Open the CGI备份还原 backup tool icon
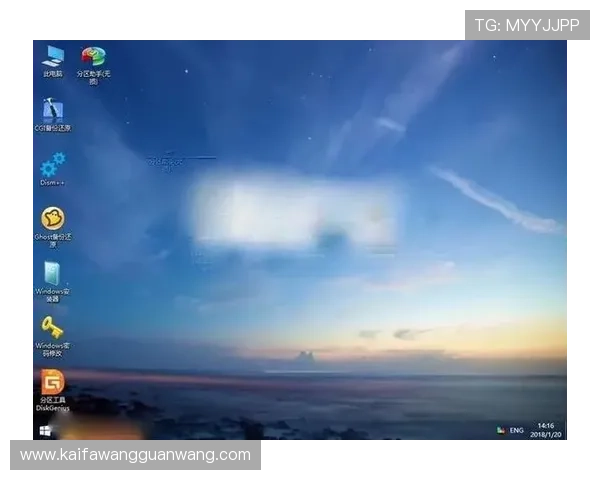Viewport: 600px width, 480px height. coord(53,111)
